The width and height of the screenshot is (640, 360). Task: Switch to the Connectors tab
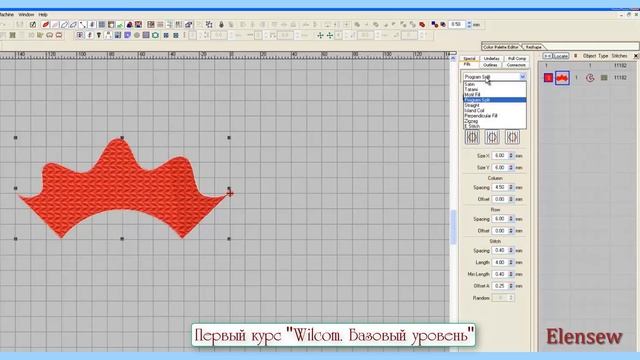[x=516, y=65]
